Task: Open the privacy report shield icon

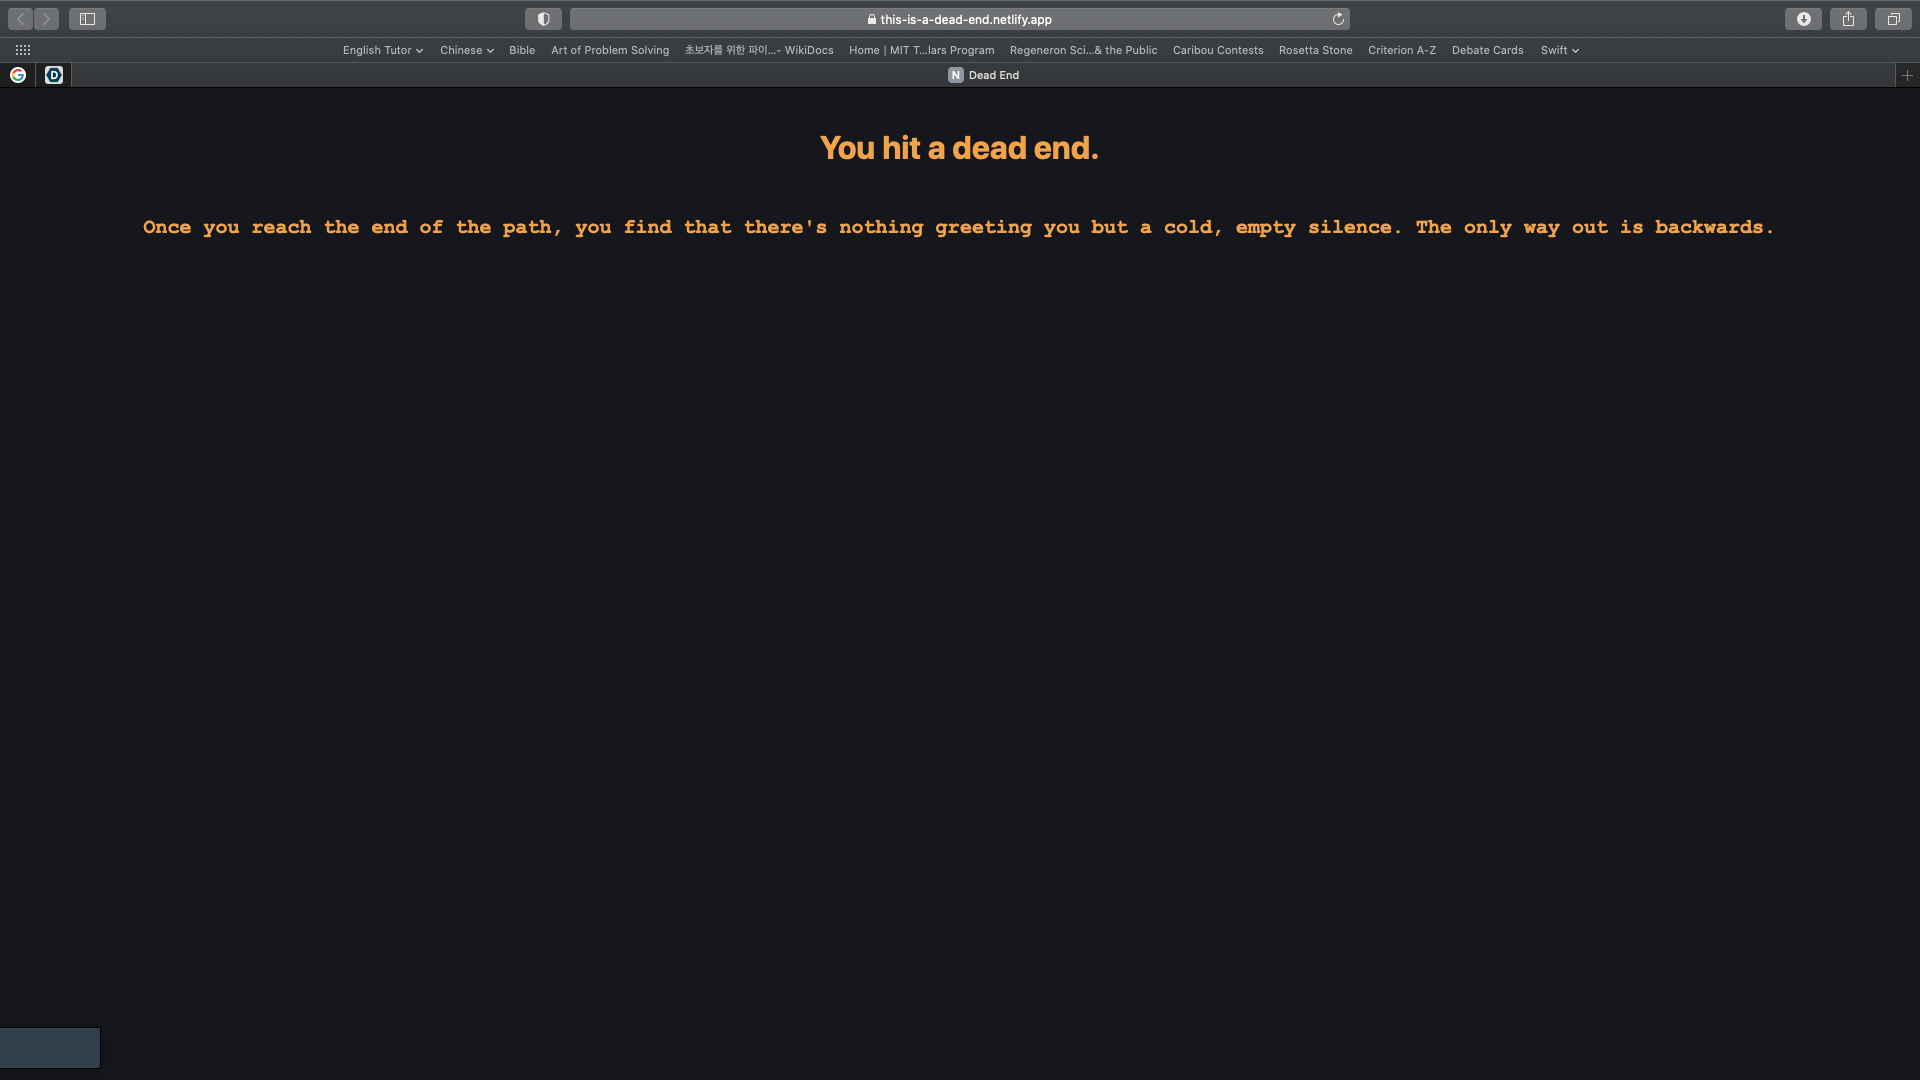Action: (543, 19)
